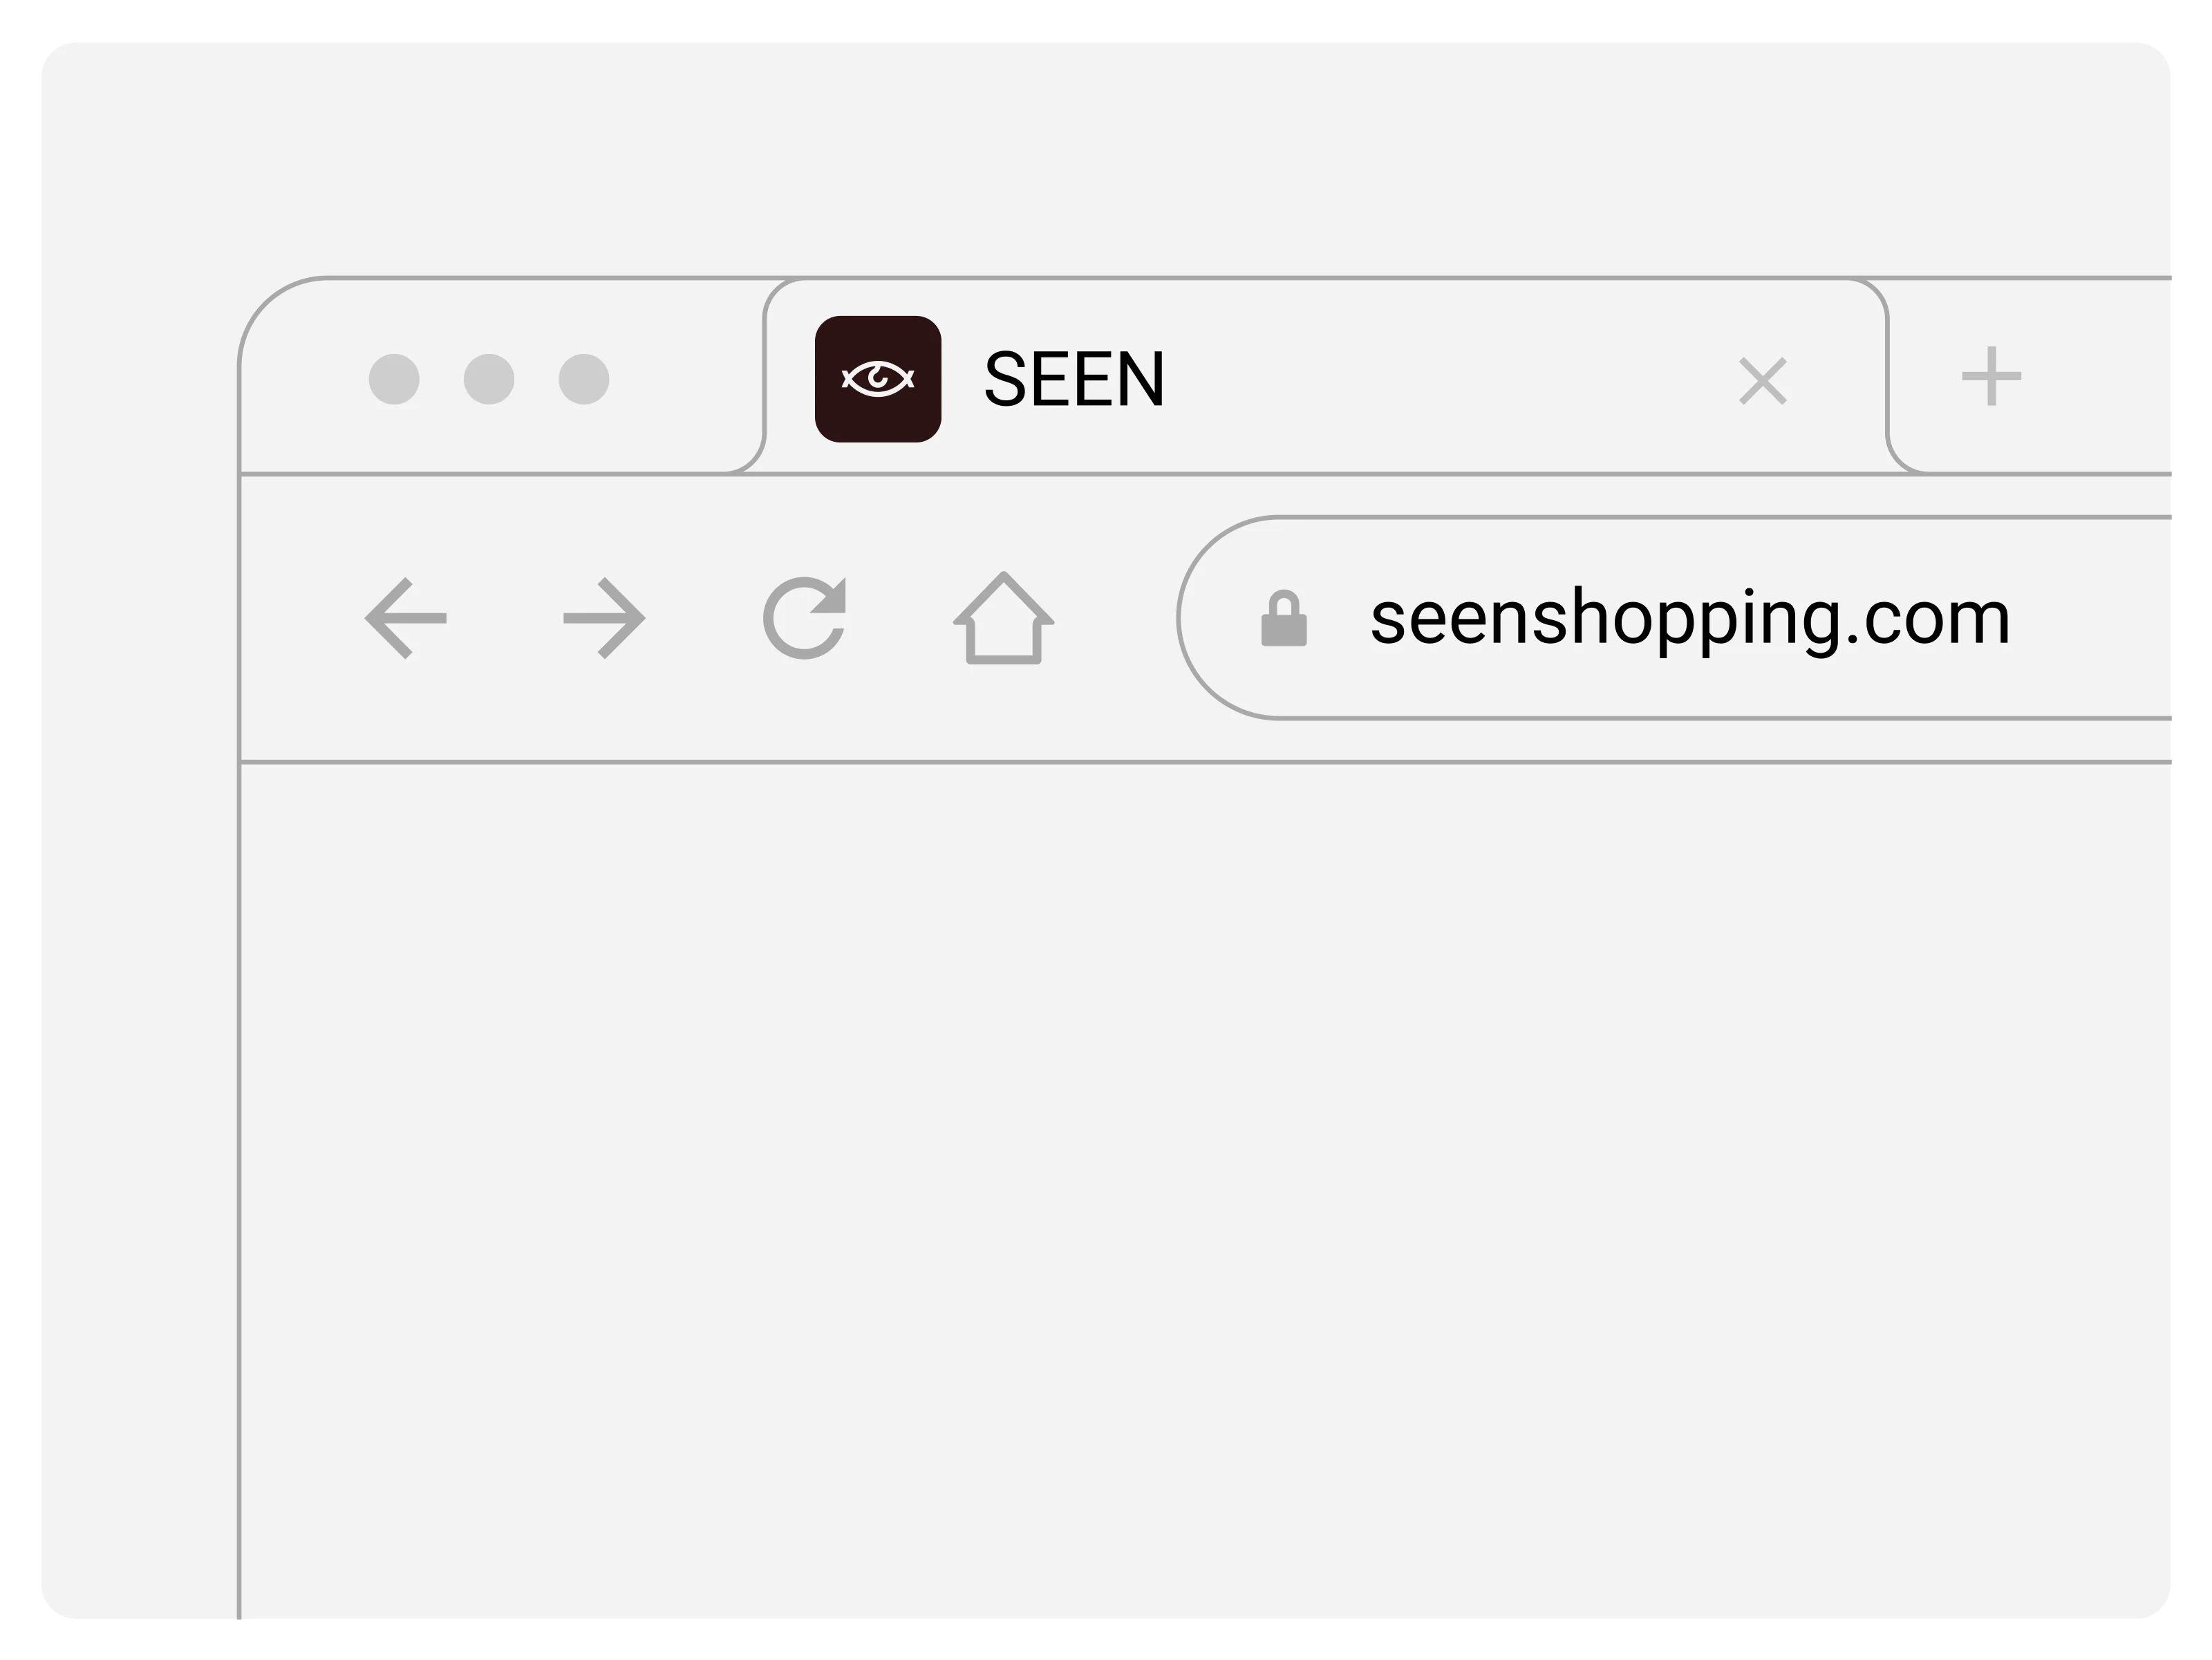The image size is (2212, 1660).
Task: Select the SEEN tab title
Action: (1074, 380)
